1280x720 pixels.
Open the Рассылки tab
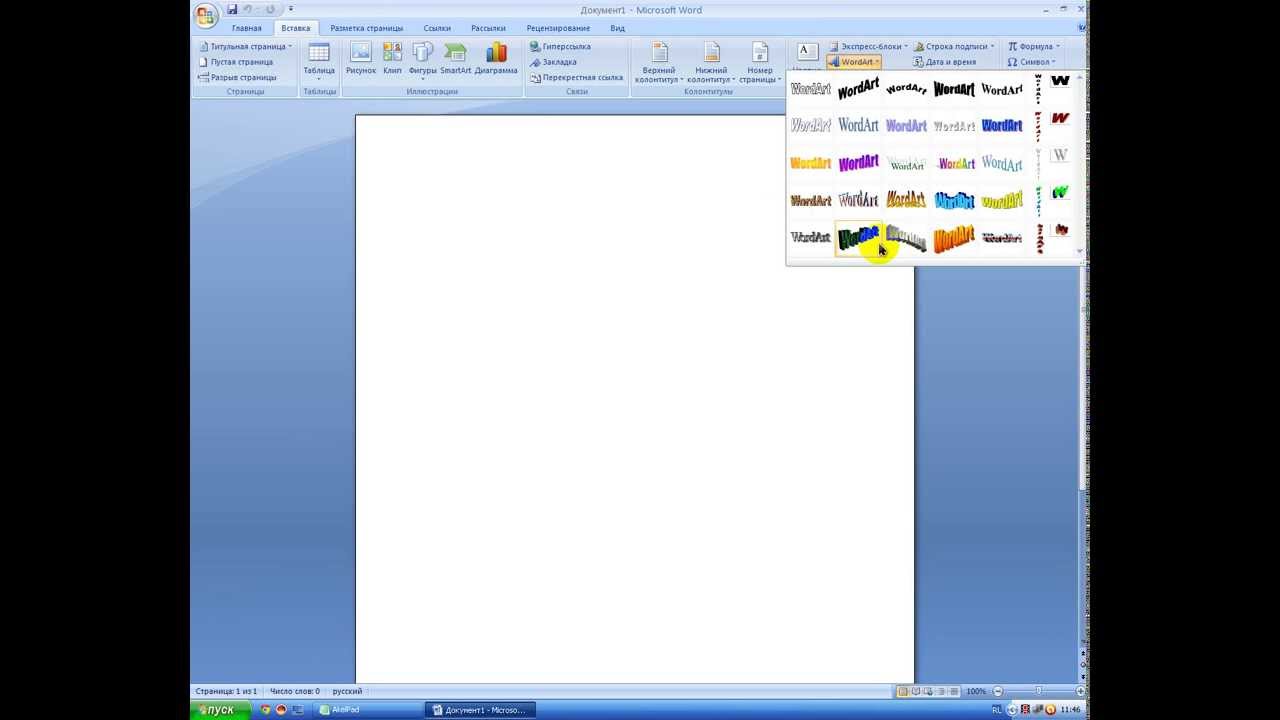488,28
